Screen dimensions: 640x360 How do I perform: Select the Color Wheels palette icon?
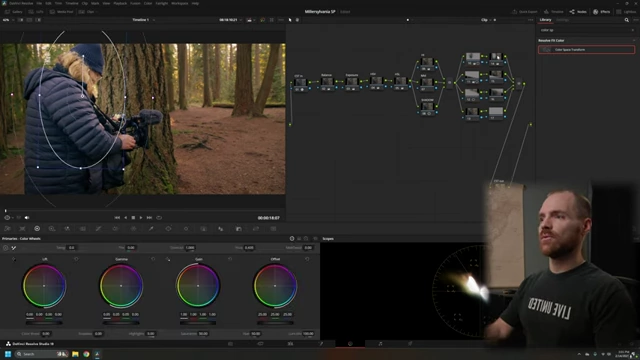tap(37, 229)
